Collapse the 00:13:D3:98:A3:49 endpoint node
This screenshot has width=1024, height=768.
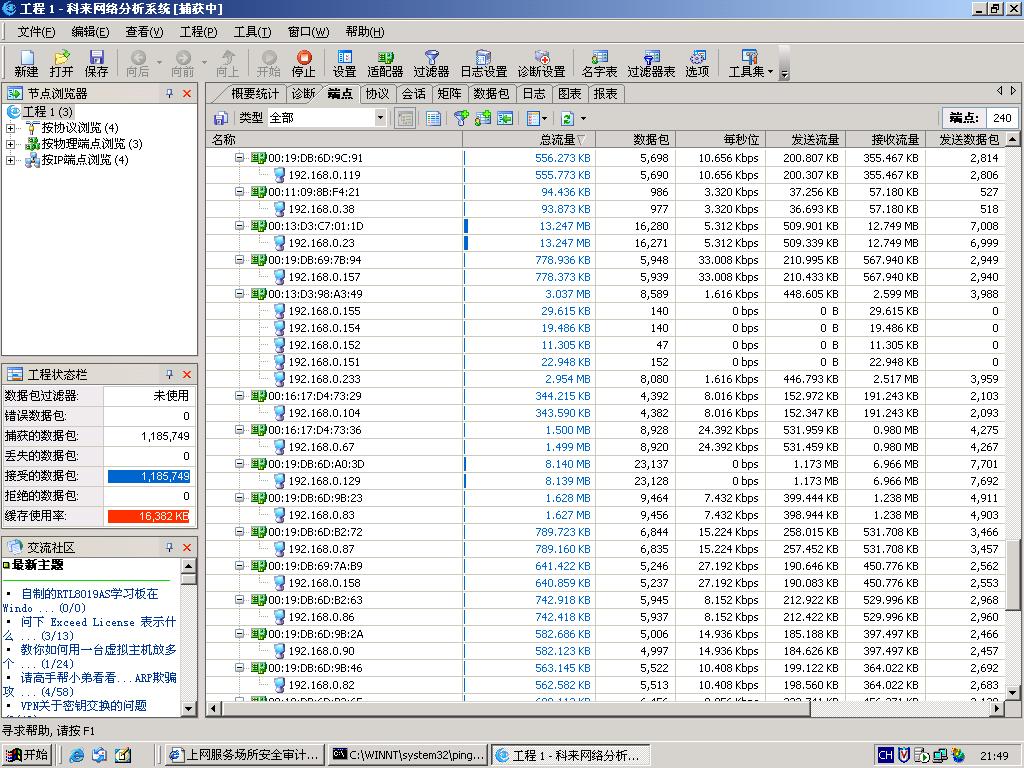tap(240, 294)
